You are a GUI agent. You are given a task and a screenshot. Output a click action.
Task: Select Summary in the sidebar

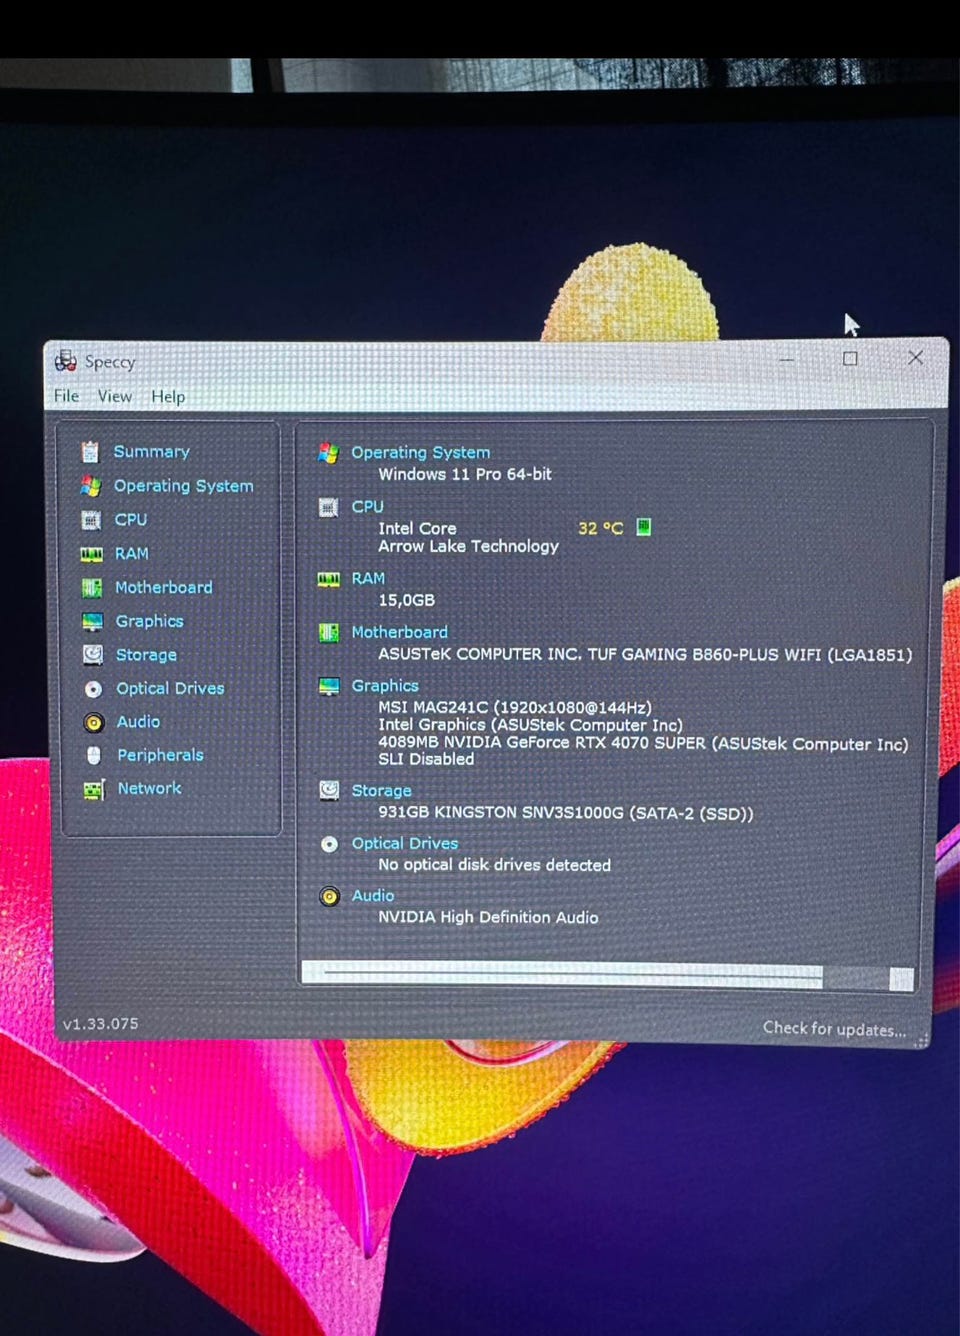151,452
